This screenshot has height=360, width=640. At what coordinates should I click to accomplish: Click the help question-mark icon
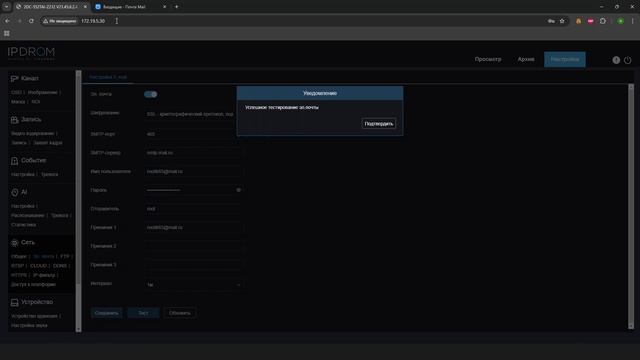pos(616,60)
